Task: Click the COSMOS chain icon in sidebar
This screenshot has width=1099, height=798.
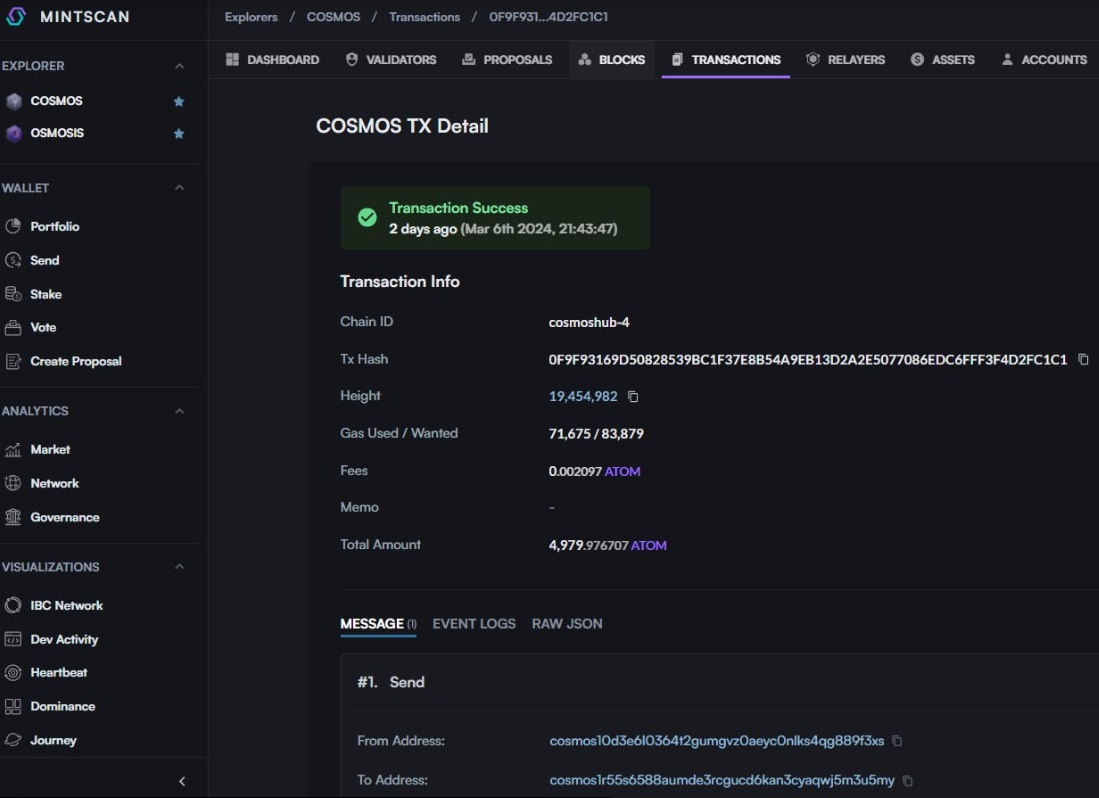Action: point(13,101)
